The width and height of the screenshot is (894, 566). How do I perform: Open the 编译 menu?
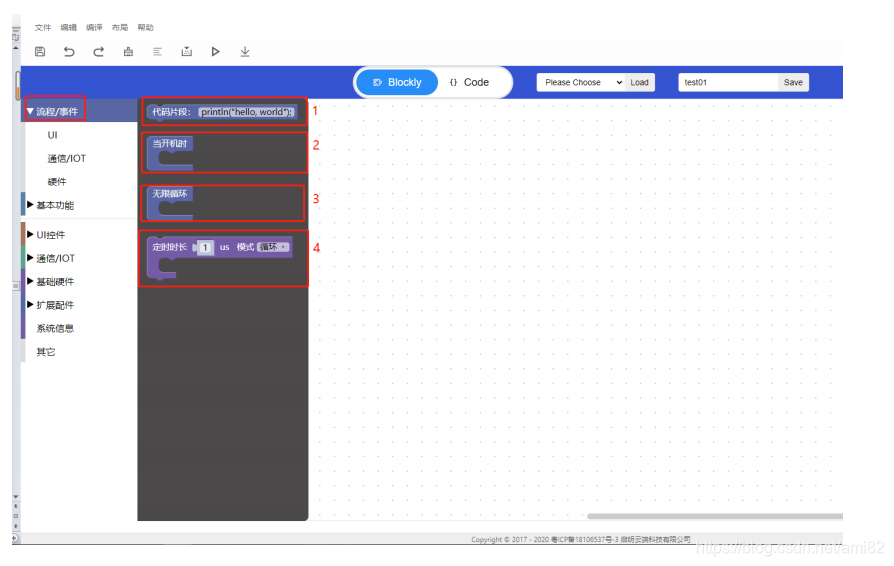94,27
